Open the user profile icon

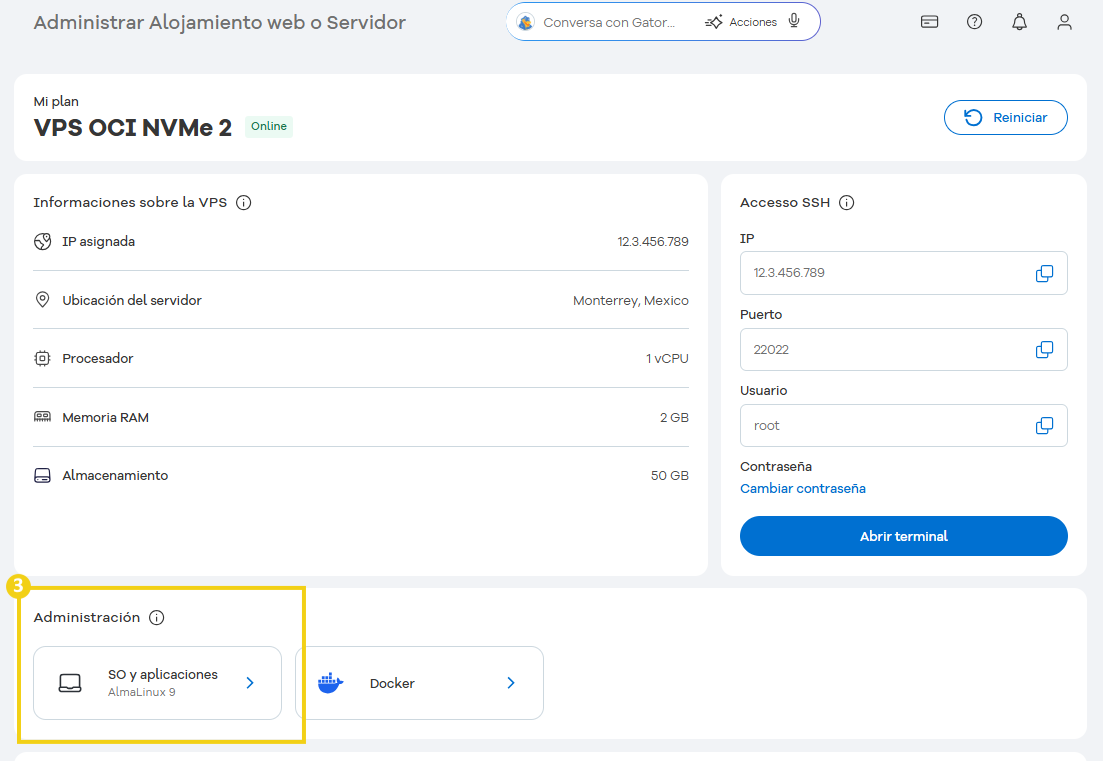pyautogui.click(x=1064, y=21)
